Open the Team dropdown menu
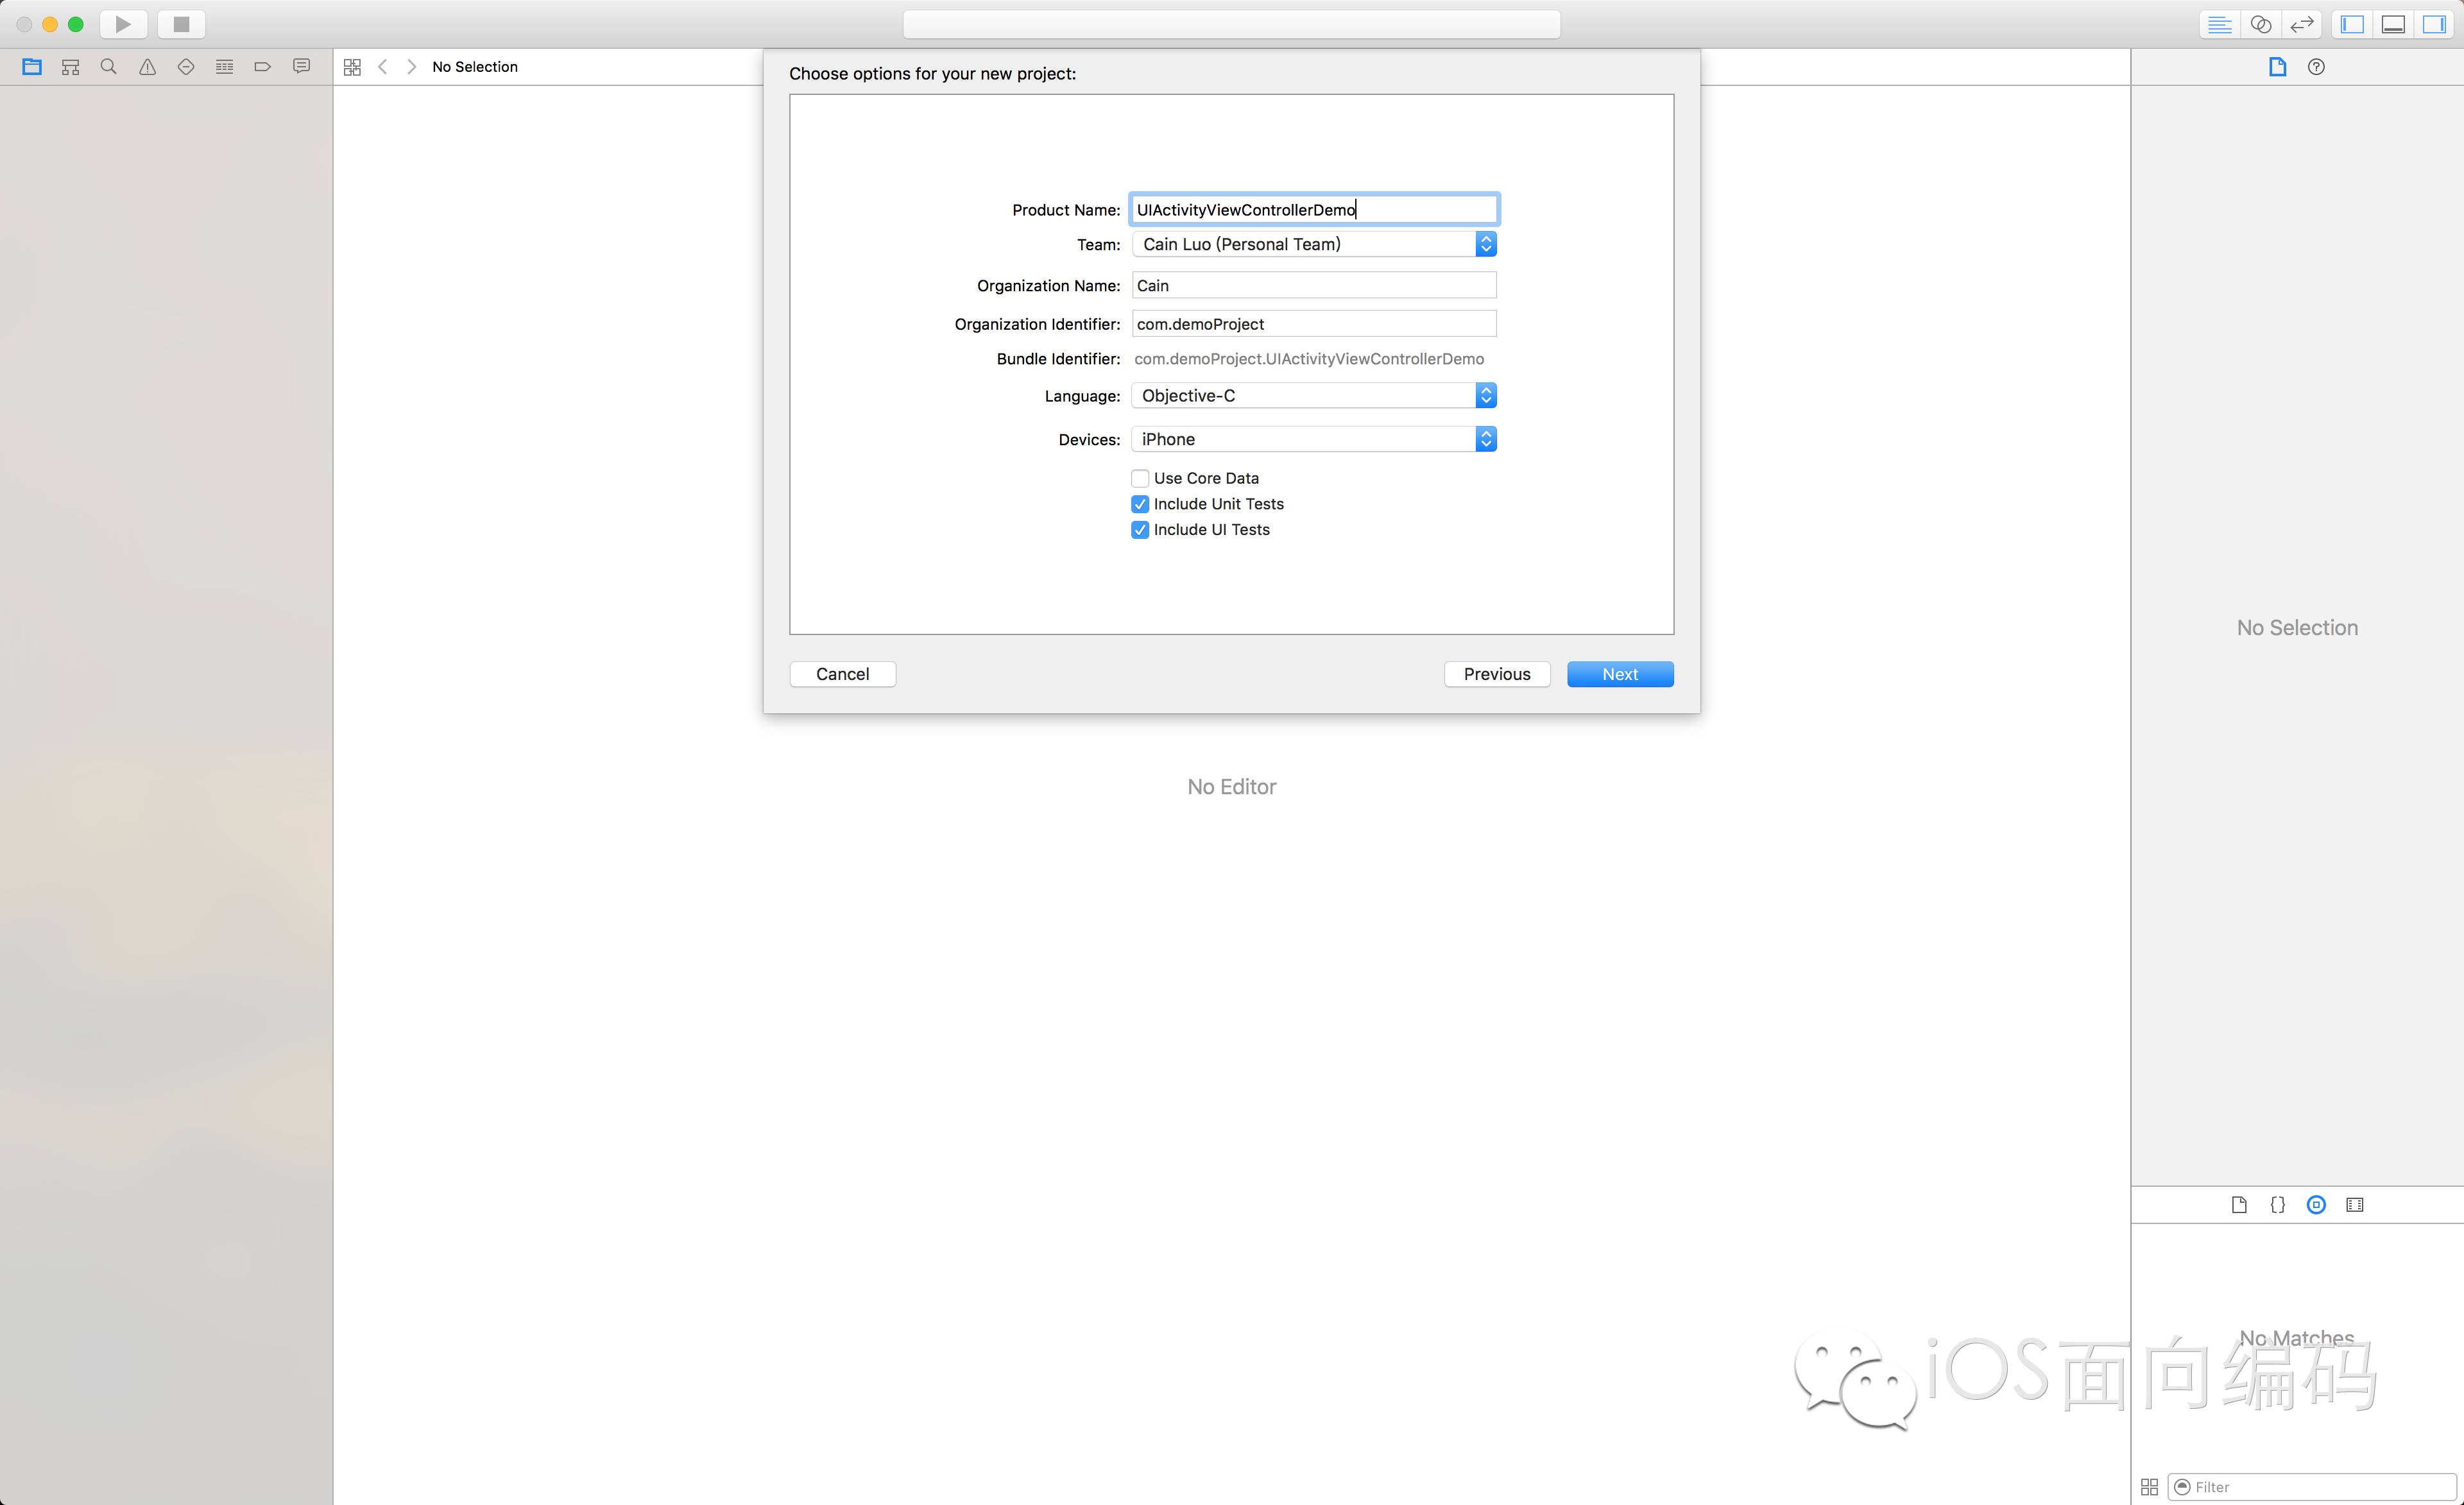 [1313, 244]
